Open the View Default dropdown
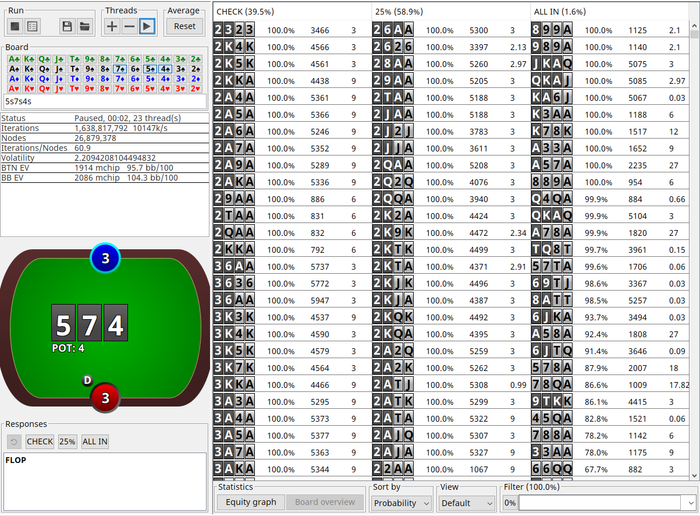 (467, 503)
